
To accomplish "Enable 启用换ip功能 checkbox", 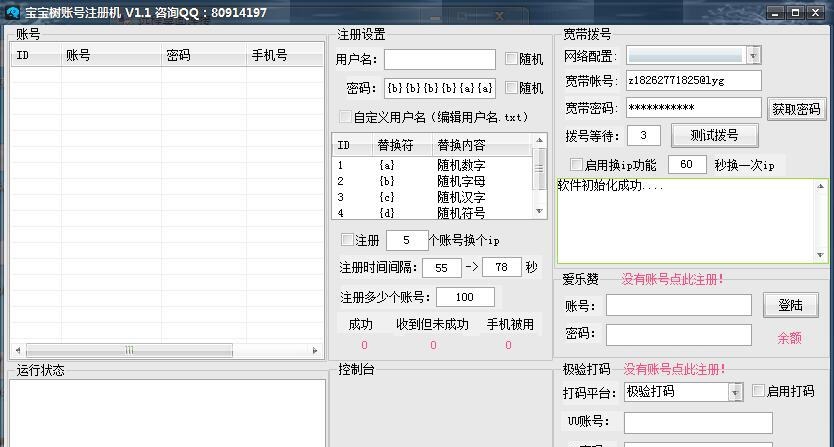I will tap(576, 164).
